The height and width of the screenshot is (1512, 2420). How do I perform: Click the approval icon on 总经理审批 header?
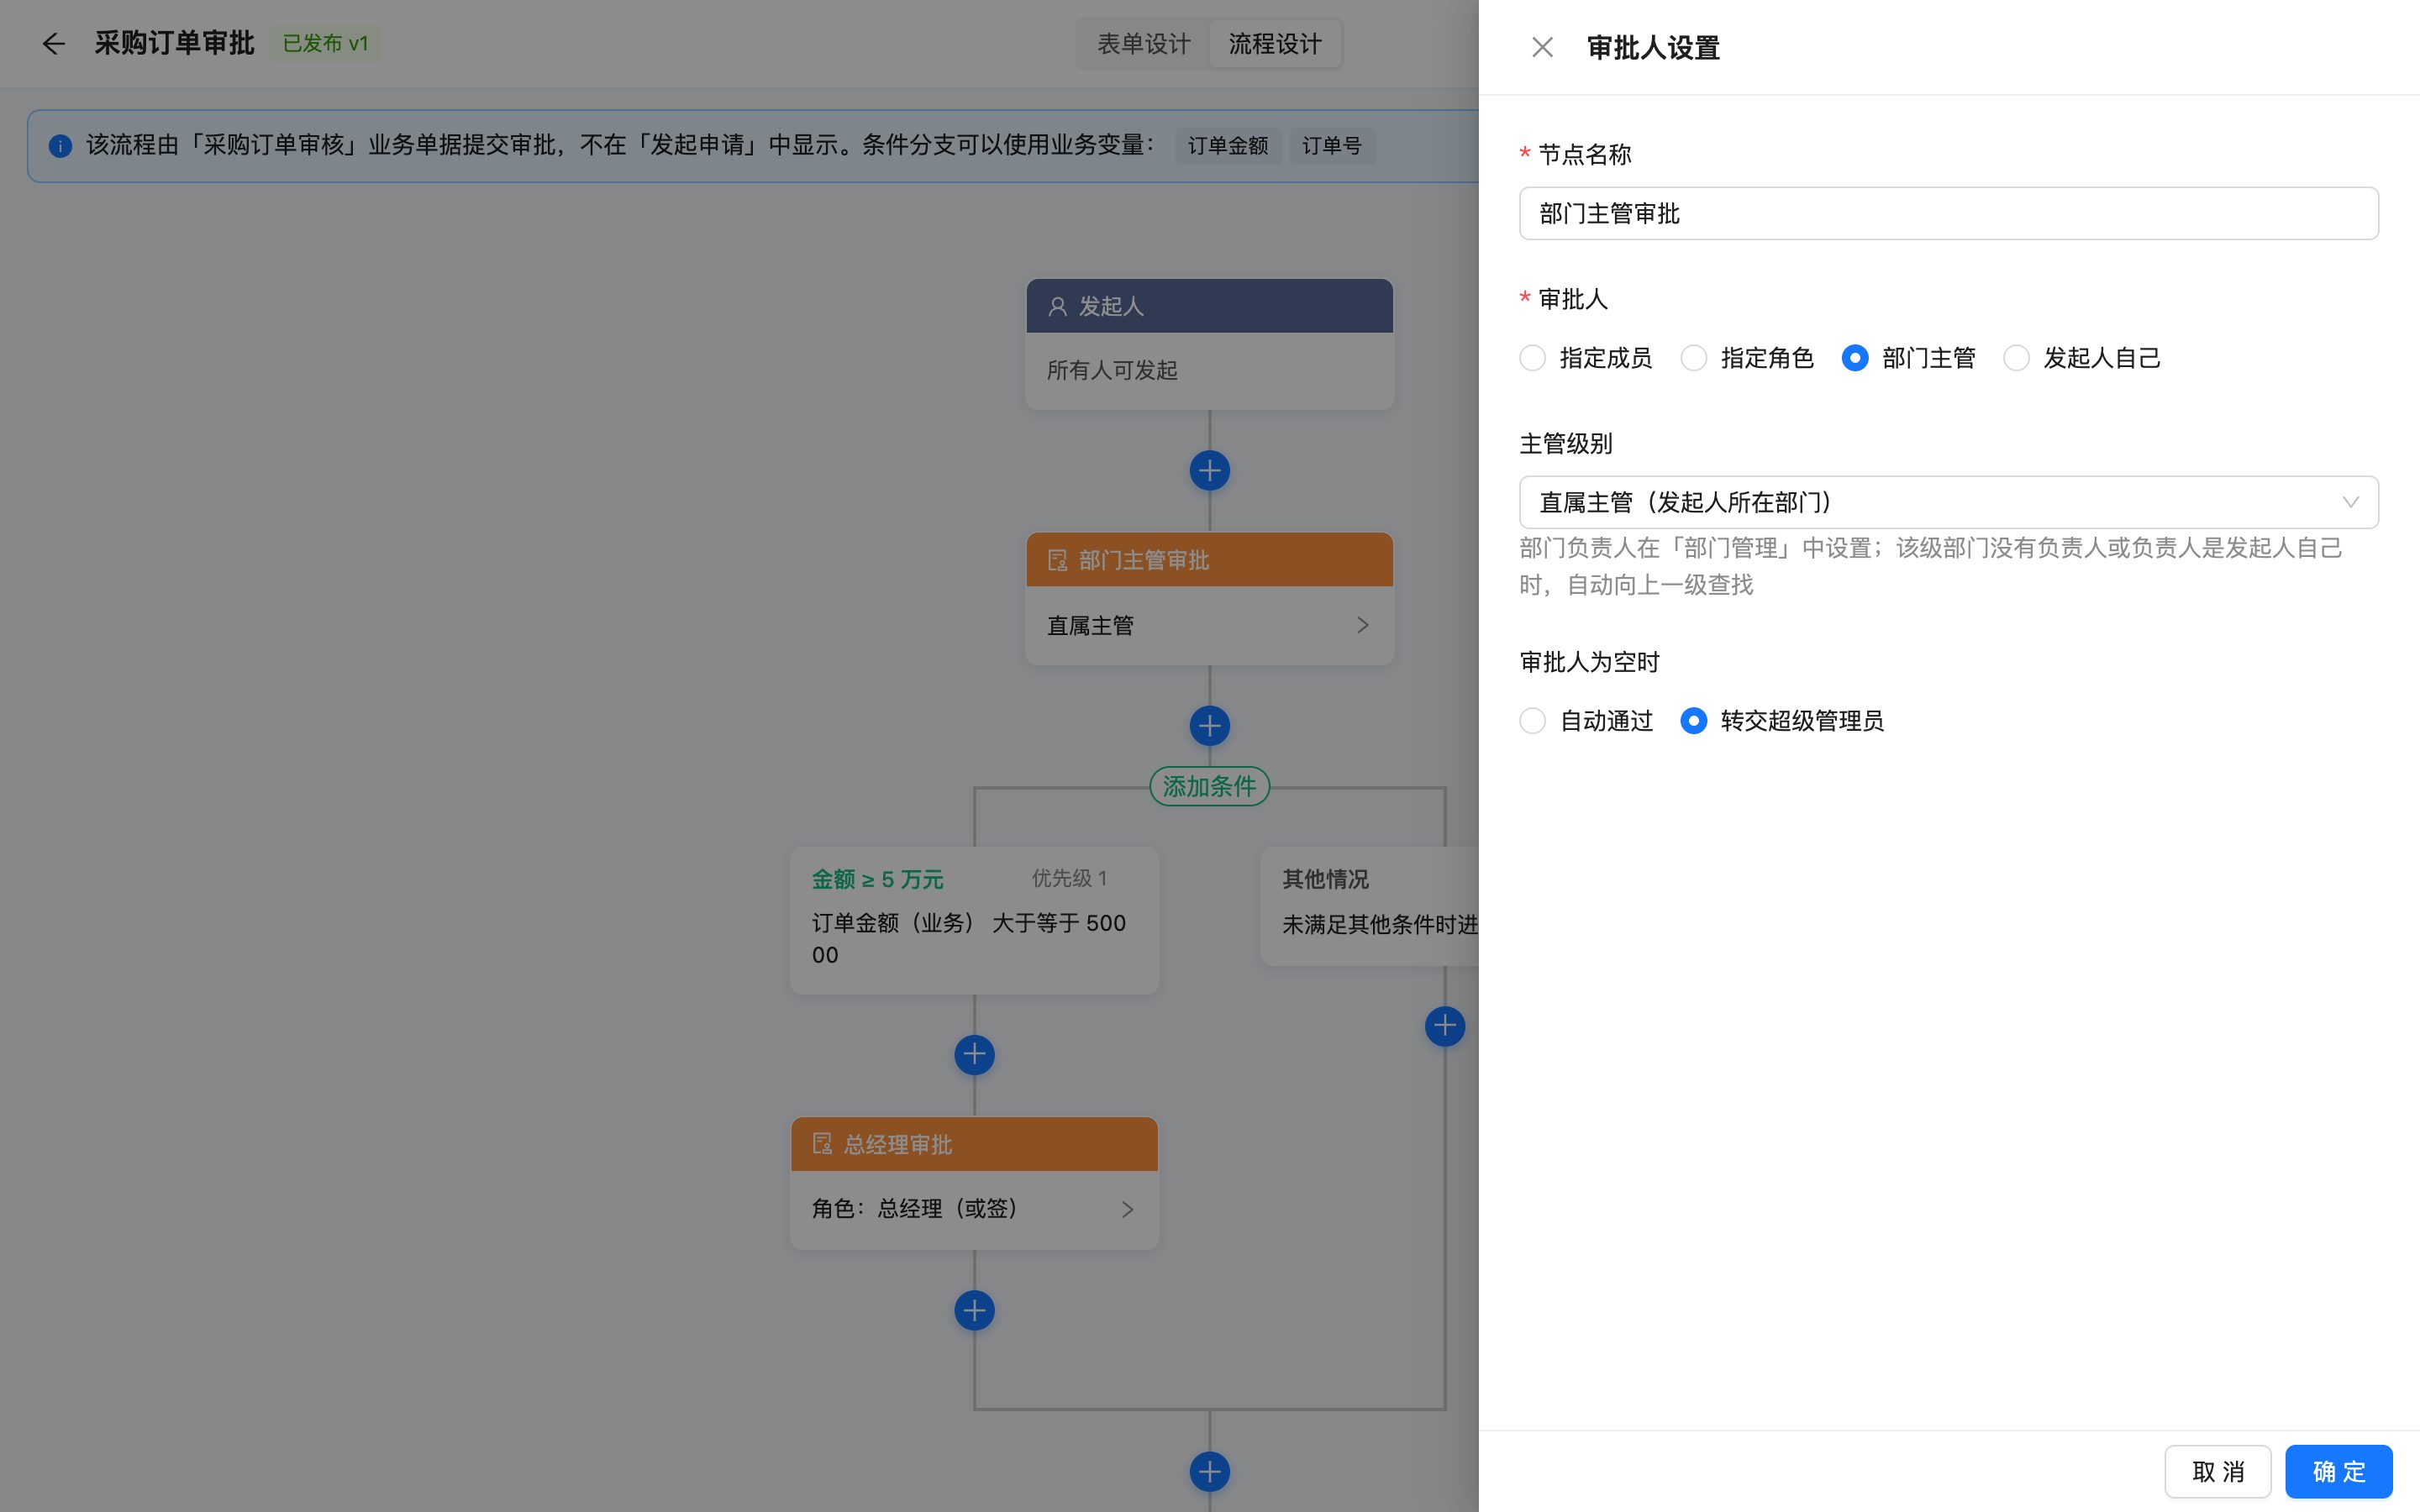point(822,1144)
